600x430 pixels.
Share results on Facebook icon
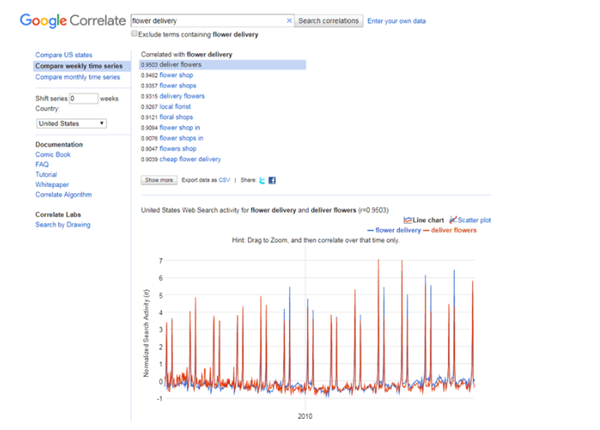tap(272, 180)
